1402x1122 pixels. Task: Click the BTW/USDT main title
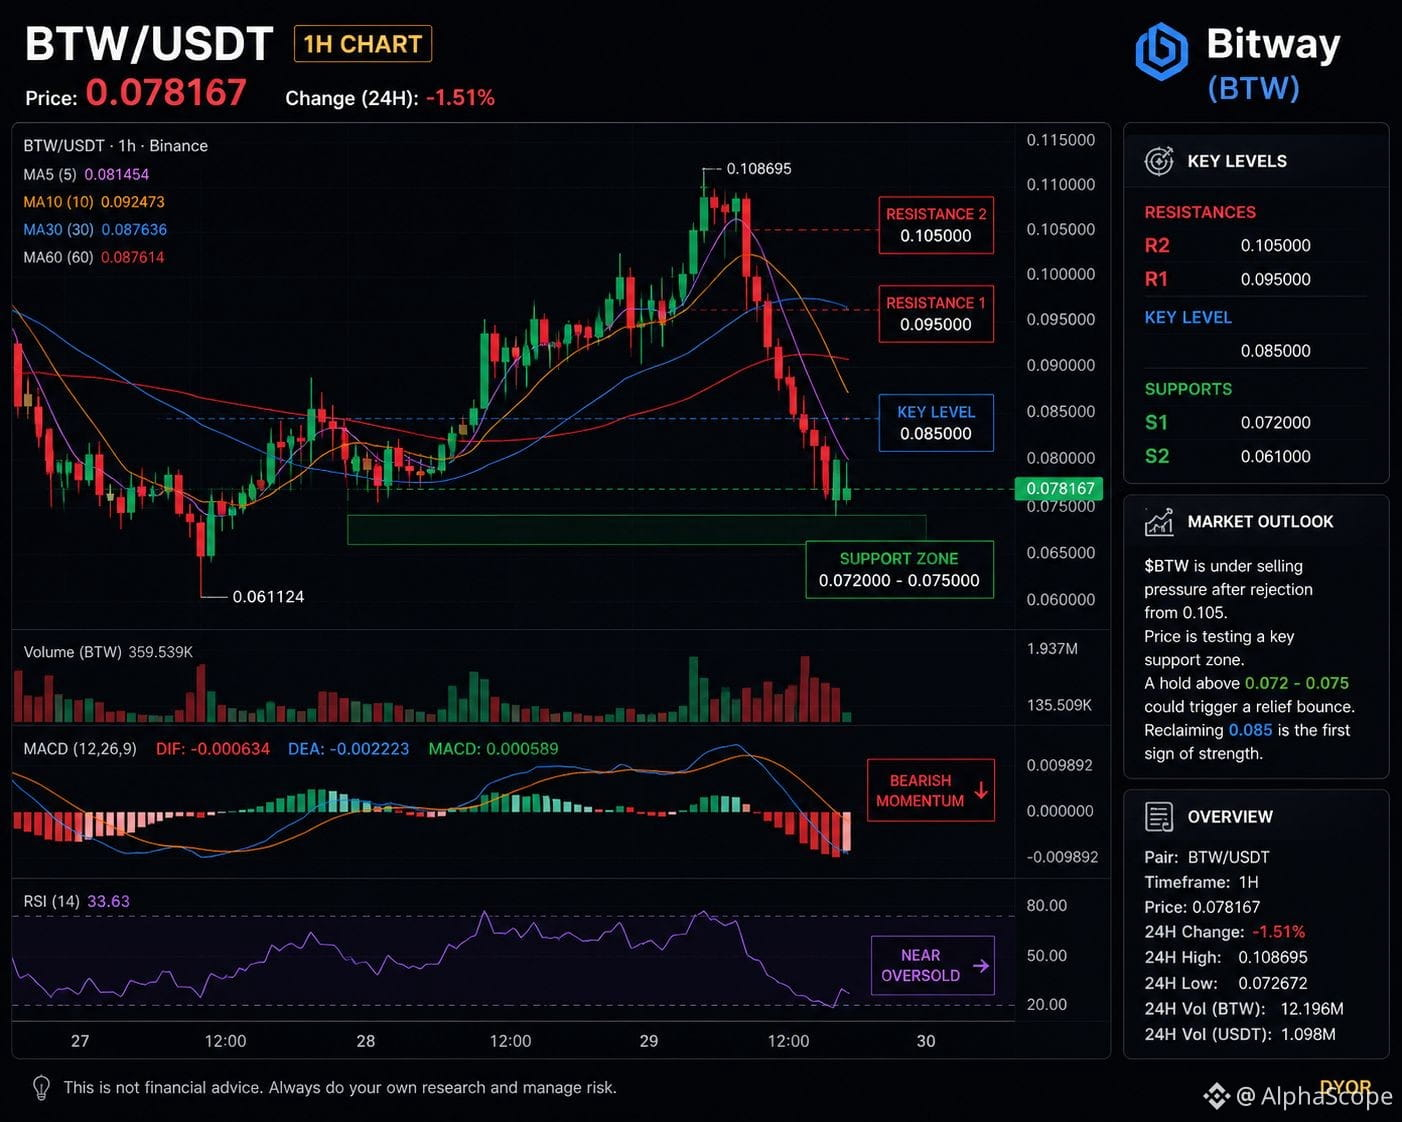pos(149,44)
